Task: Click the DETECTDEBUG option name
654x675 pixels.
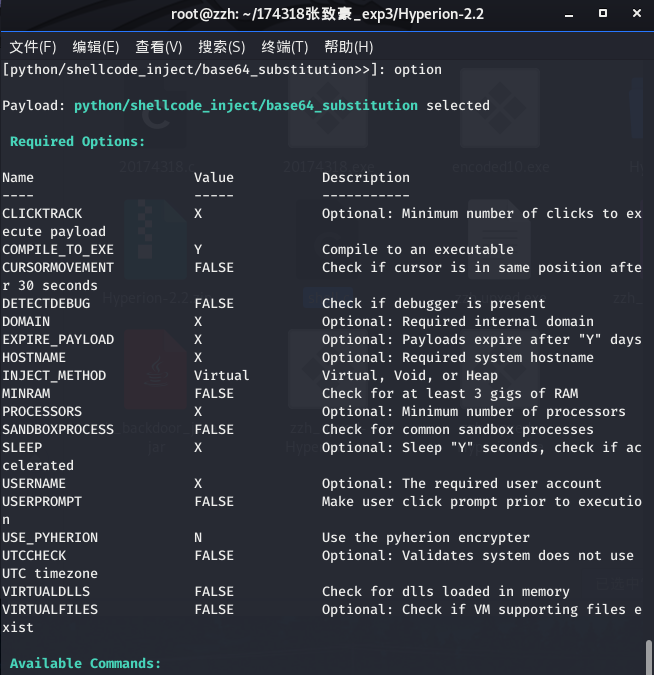Action: click(x=46, y=303)
